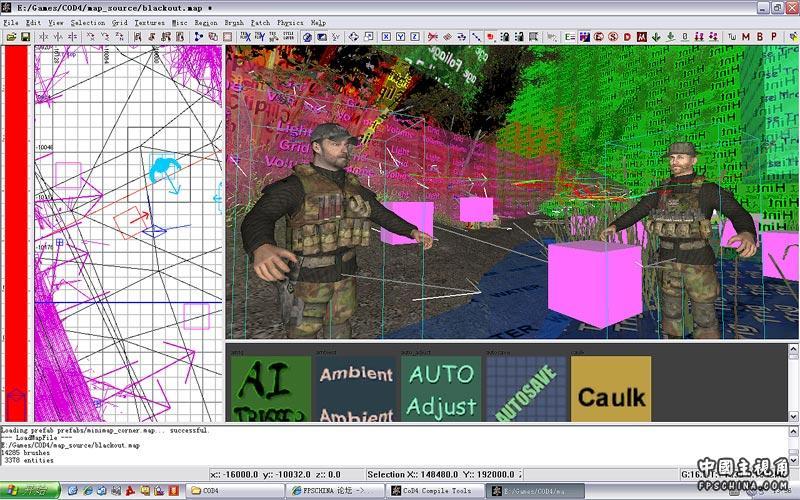800x500 pixels.
Task: Open the Grid menu
Action: [119, 22]
